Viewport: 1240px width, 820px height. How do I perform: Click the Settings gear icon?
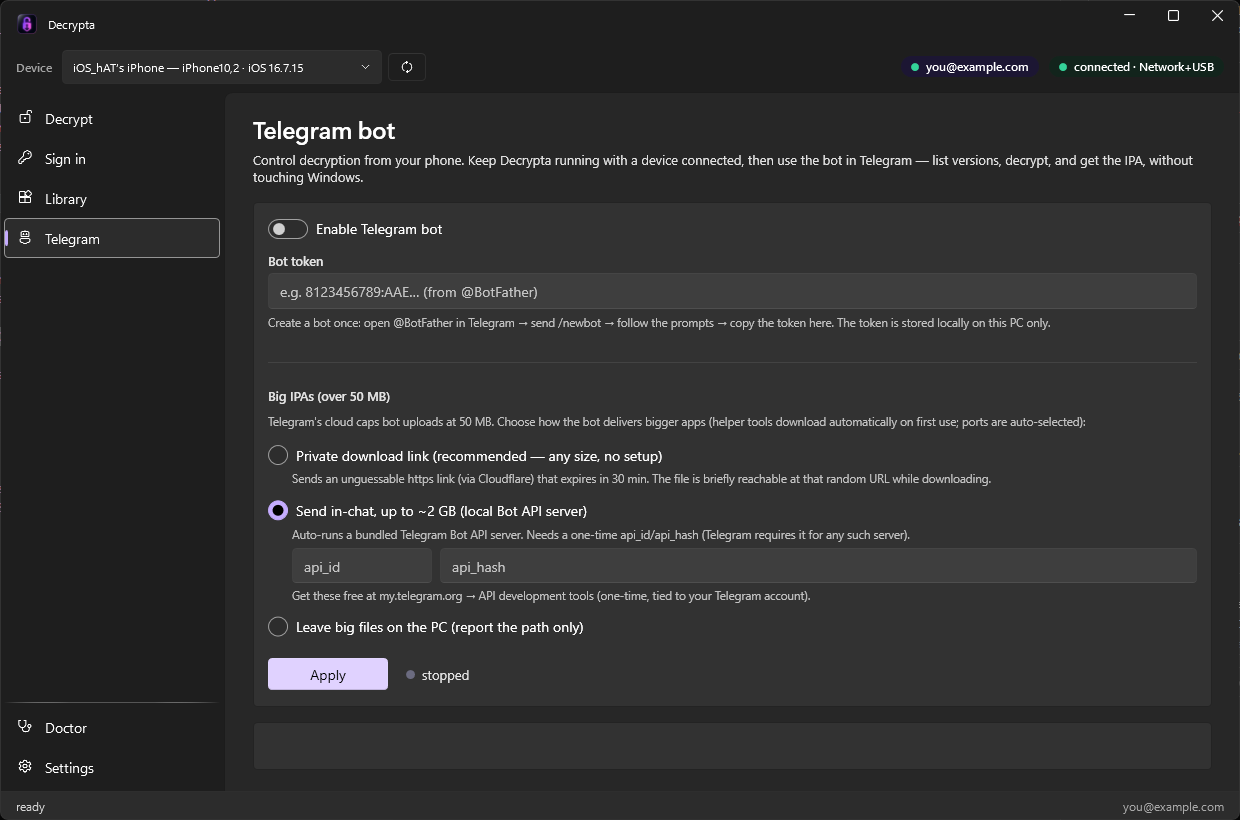click(25, 767)
